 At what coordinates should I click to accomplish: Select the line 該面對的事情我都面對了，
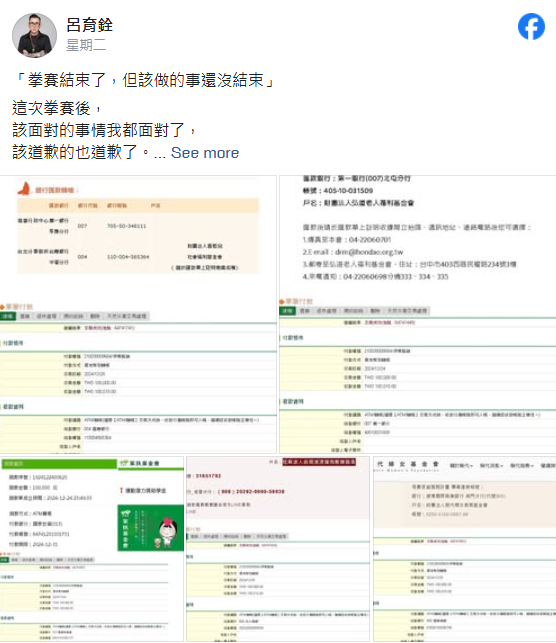pyautogui.click(x=105, y=130)
